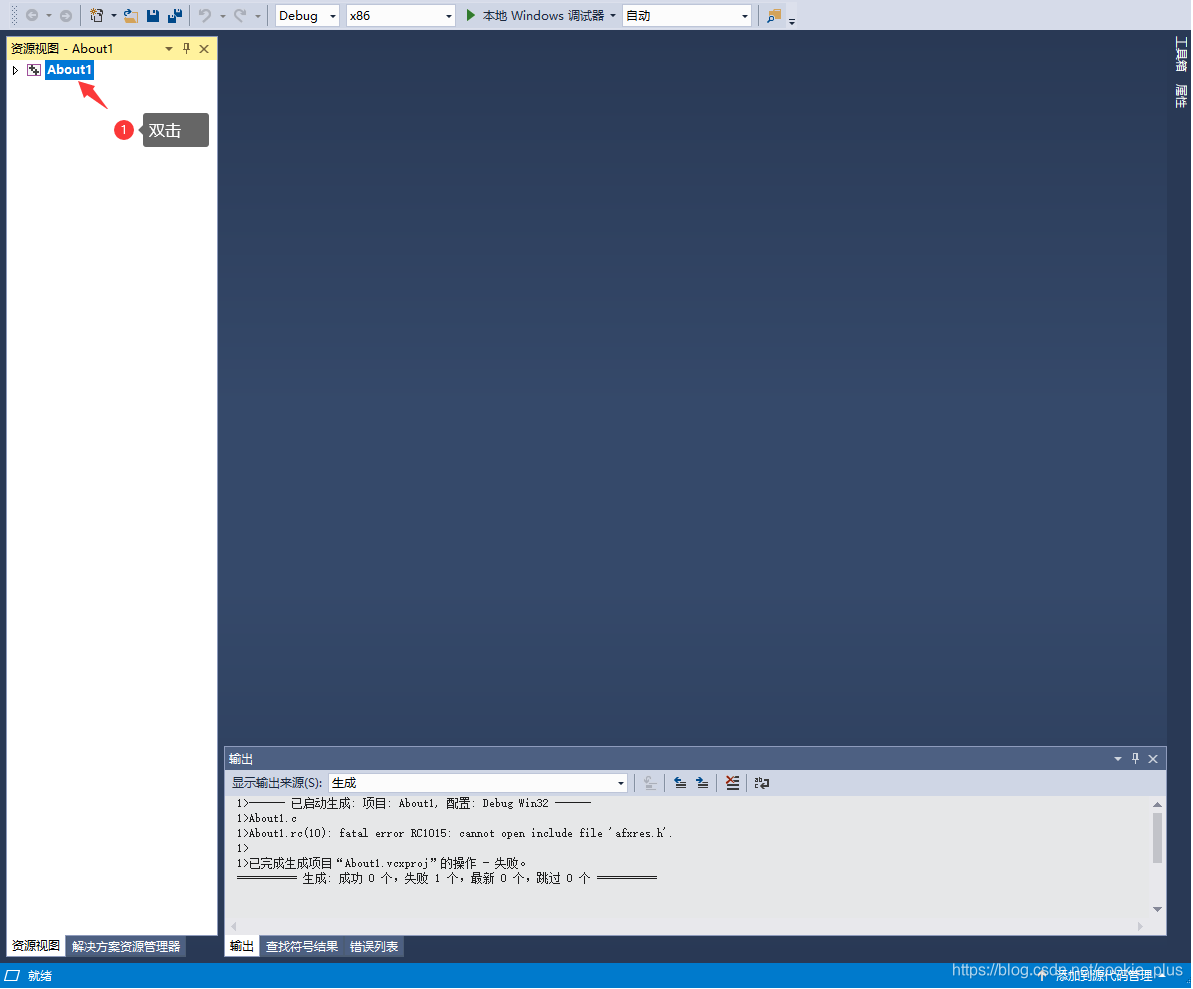Switch to the 解决方案资源管理器 tab
This screenshot has width=1193, height=989.
[125, 946]
